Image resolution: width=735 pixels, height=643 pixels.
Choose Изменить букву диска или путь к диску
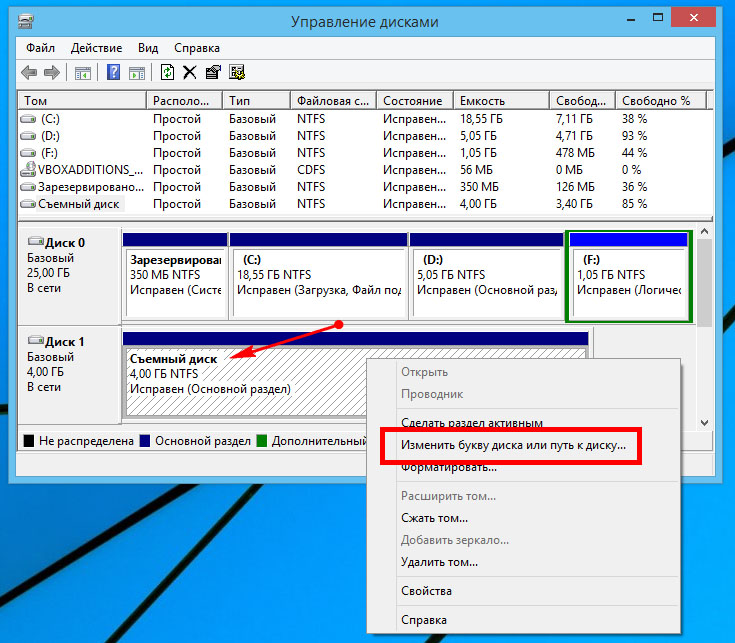coord(513,445)
